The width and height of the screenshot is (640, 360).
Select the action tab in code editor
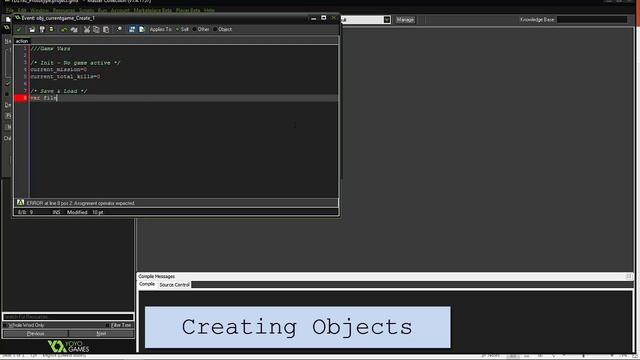(22, 41)
